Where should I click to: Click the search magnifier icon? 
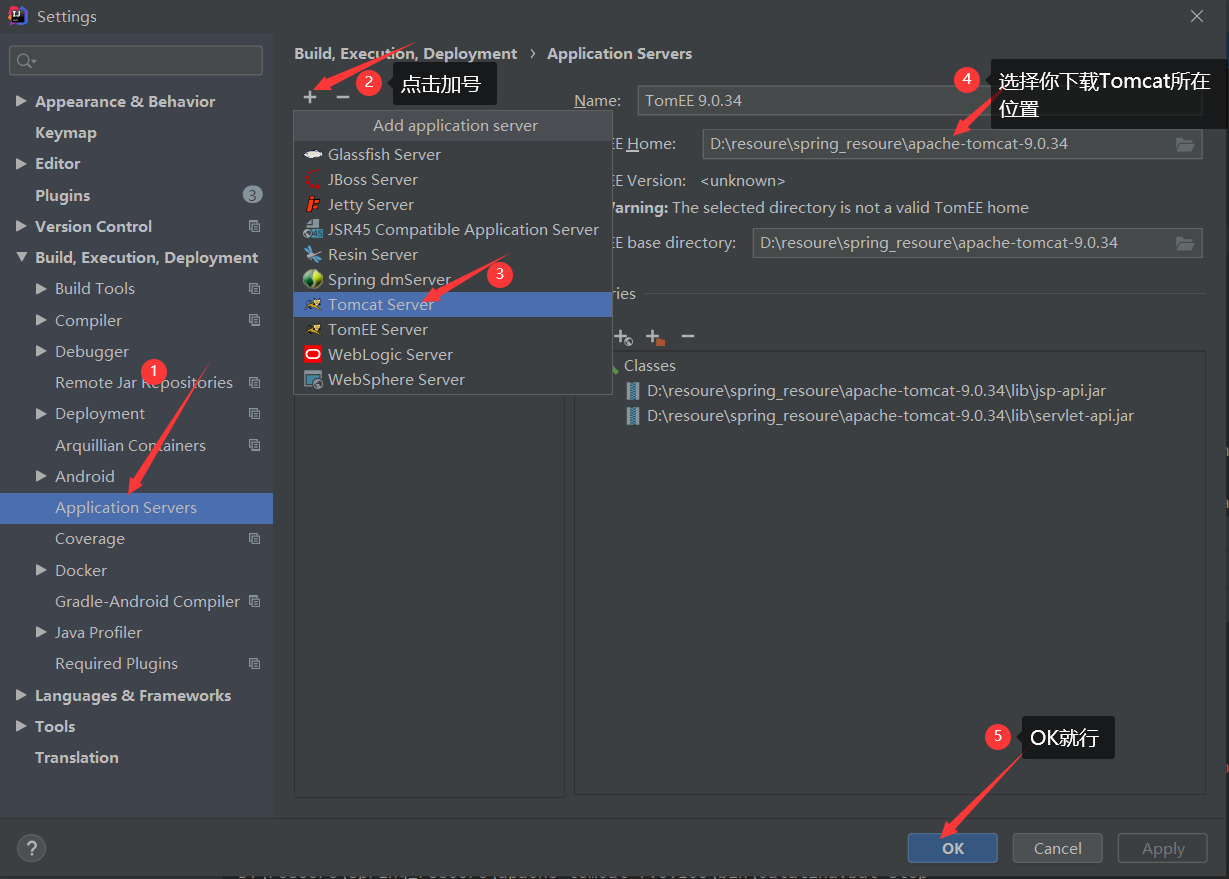[x=25, y=61]
